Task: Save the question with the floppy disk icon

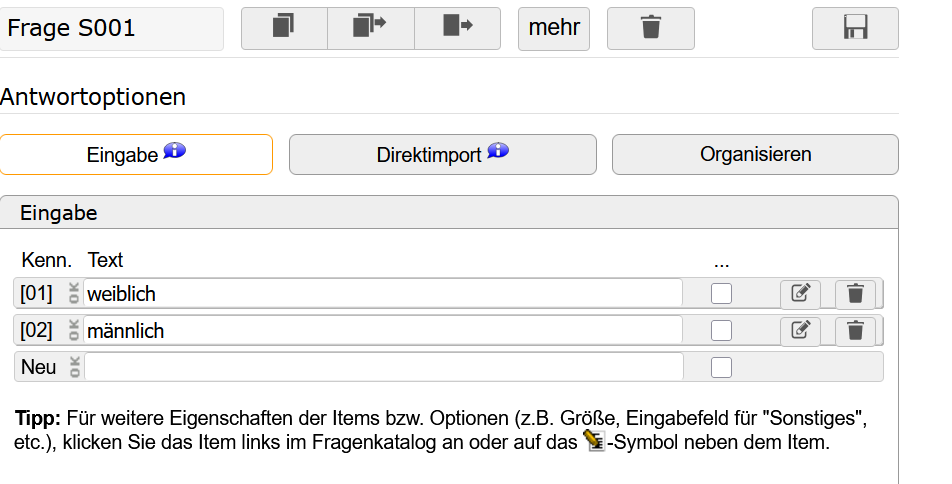Action: (x=855, y=28)
